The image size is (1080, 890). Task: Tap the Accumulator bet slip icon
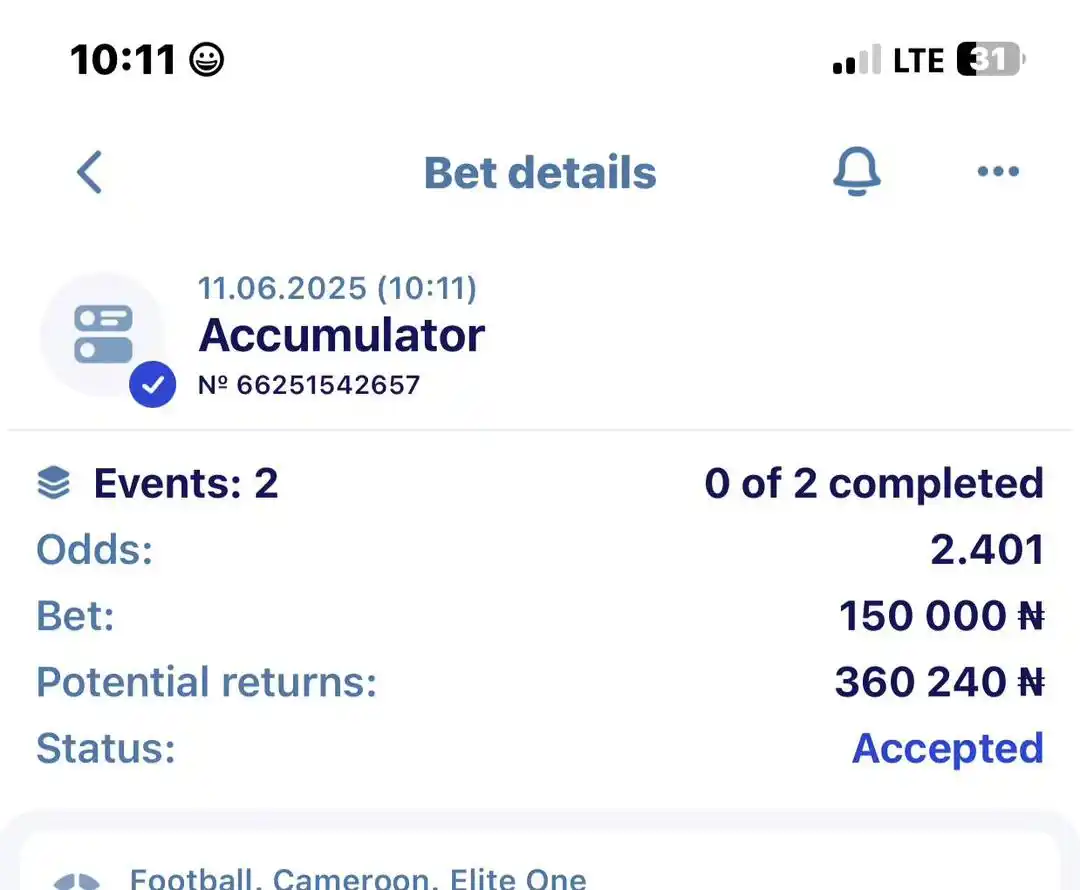(x=103, y=334)
